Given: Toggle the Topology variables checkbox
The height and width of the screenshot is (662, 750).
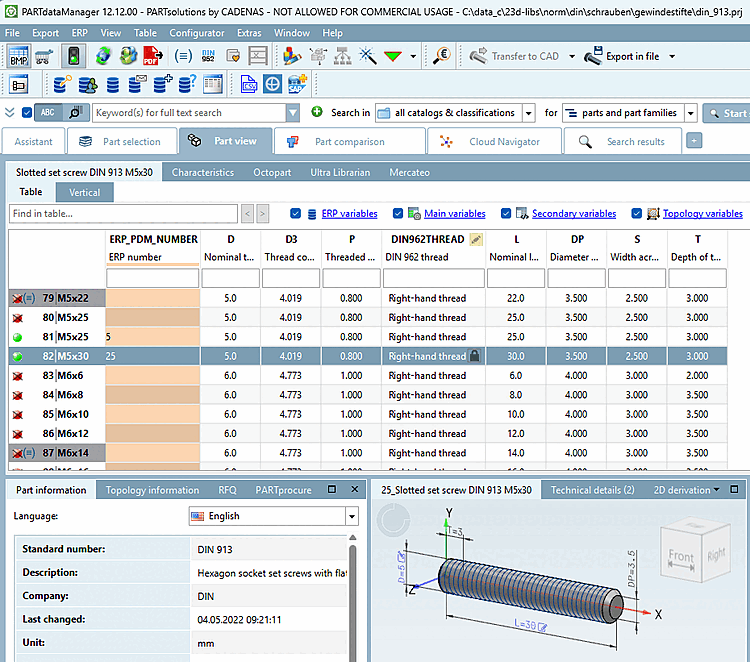Looking at the screenshot, I should point(636,213).
